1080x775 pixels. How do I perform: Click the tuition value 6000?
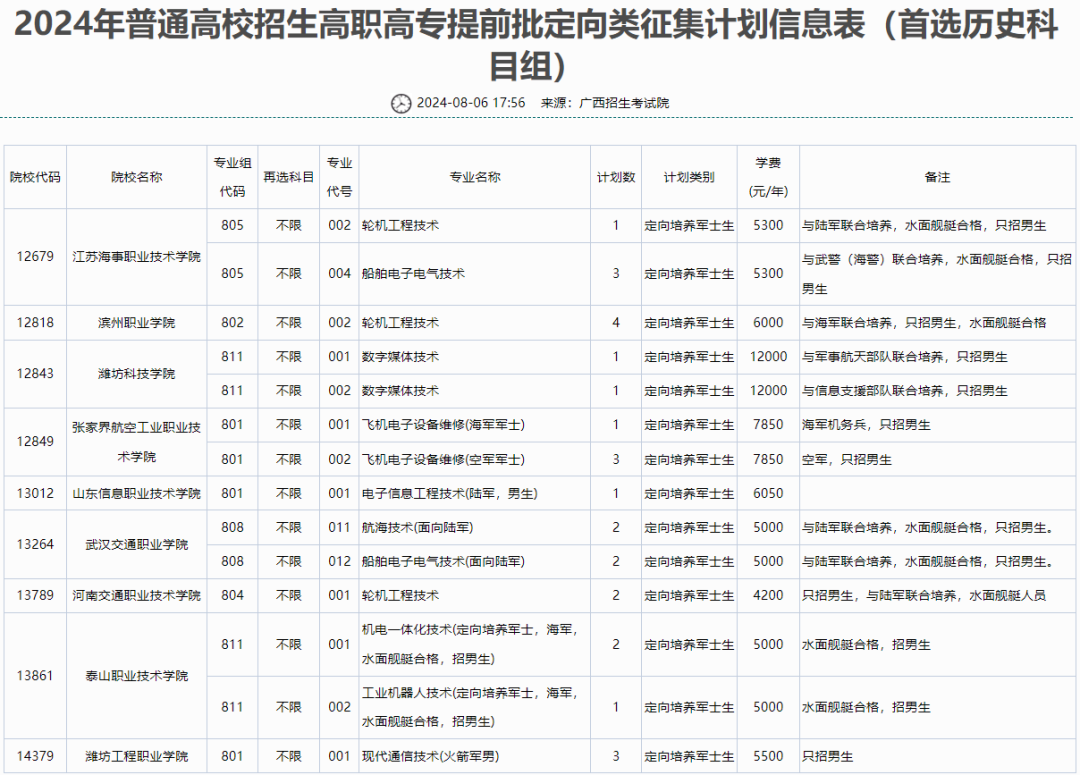click(768, 322)
